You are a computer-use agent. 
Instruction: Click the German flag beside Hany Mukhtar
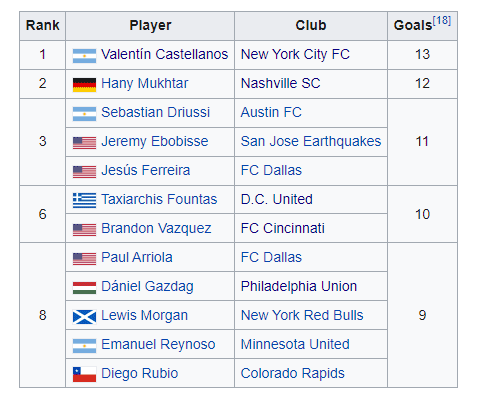click(84, 85)
